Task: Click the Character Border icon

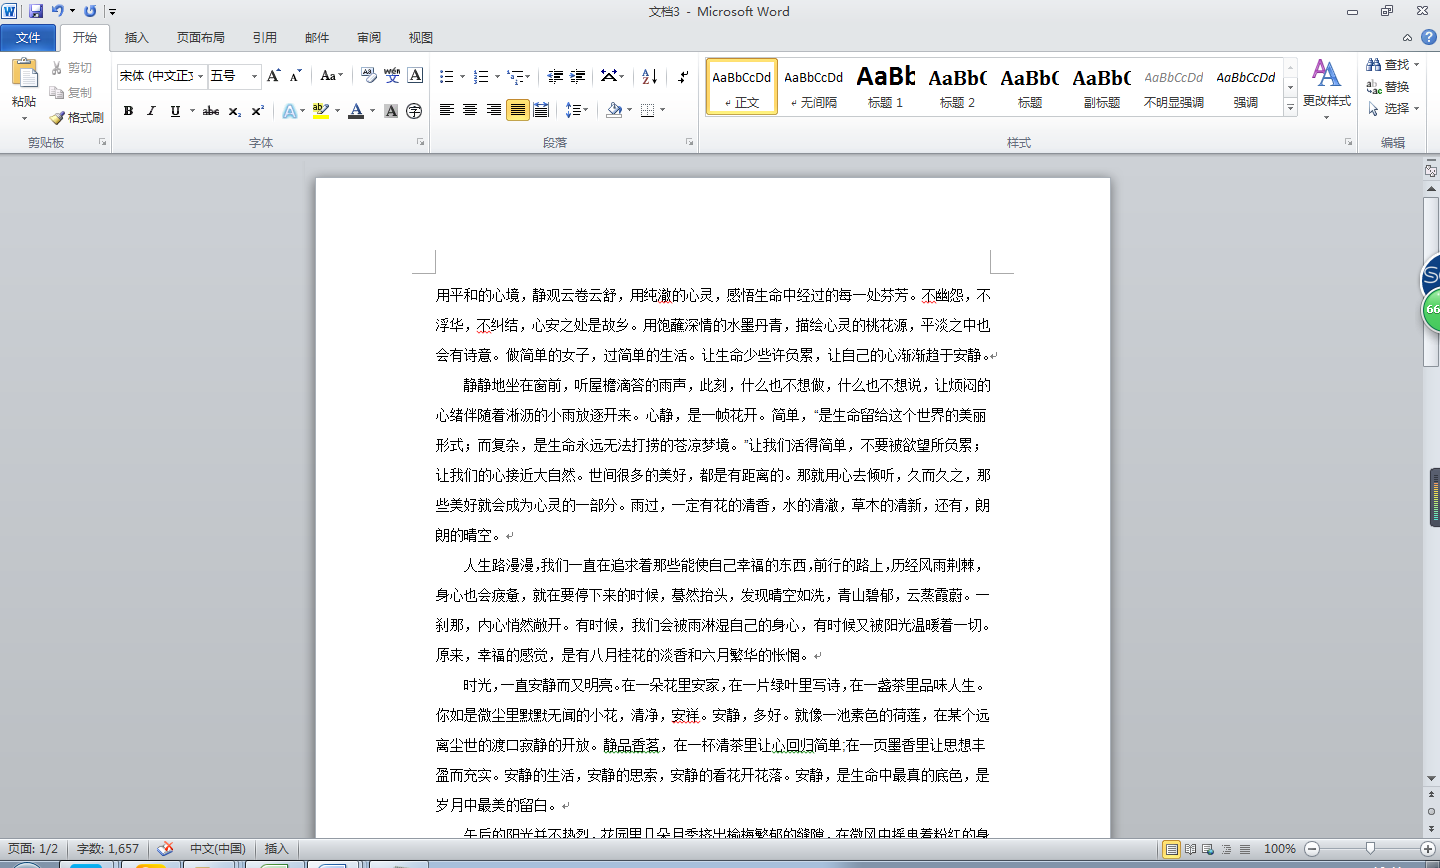Action: 415,76
